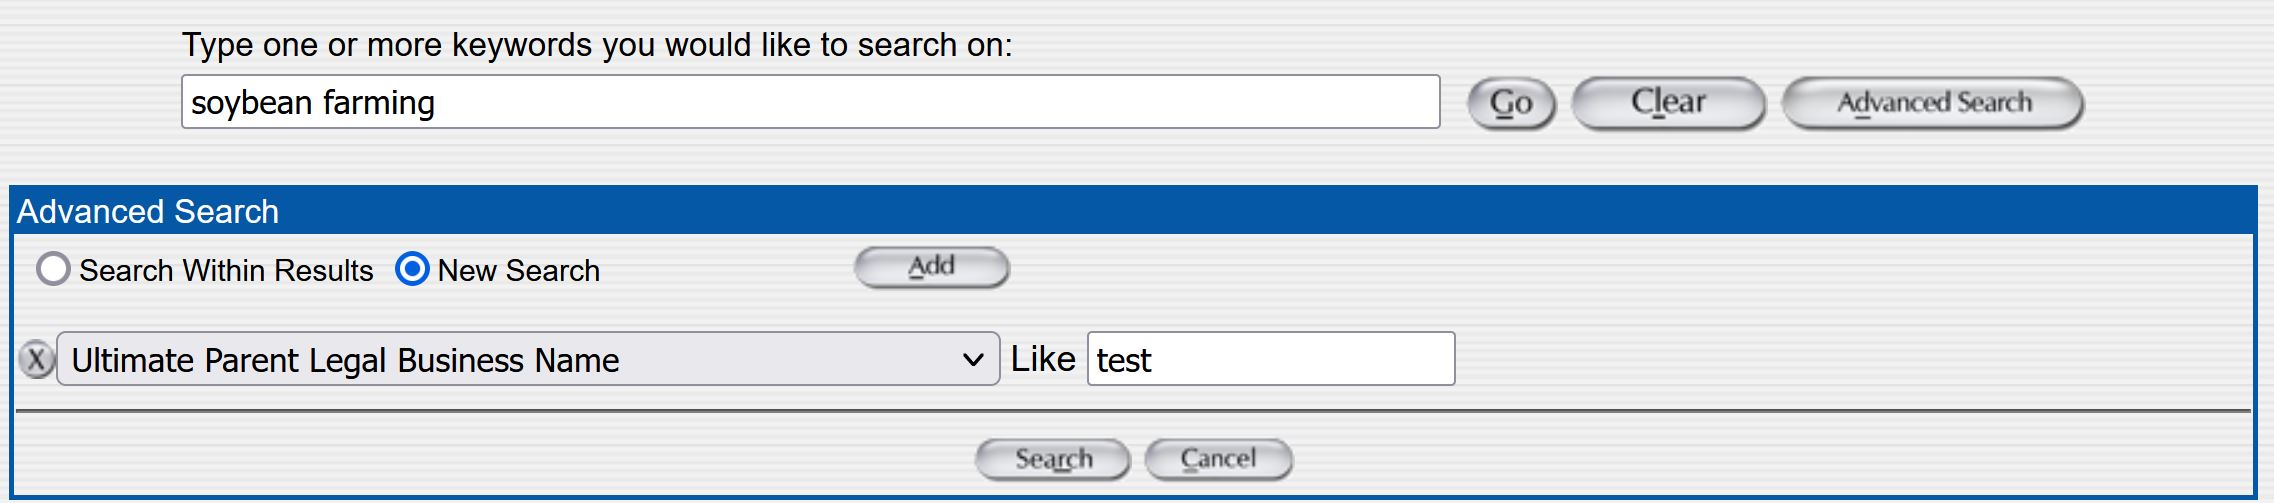Open Advanced Search options

[x=1933, y=103]
